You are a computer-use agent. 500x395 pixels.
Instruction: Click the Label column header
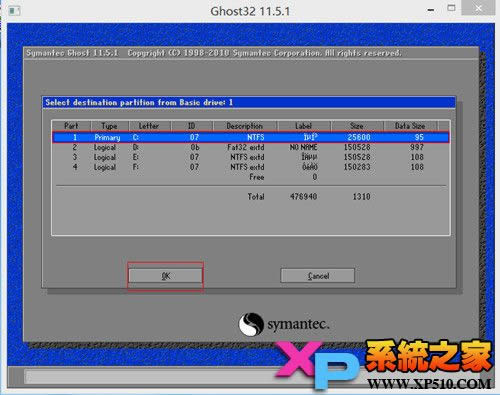tap(304, 126)
